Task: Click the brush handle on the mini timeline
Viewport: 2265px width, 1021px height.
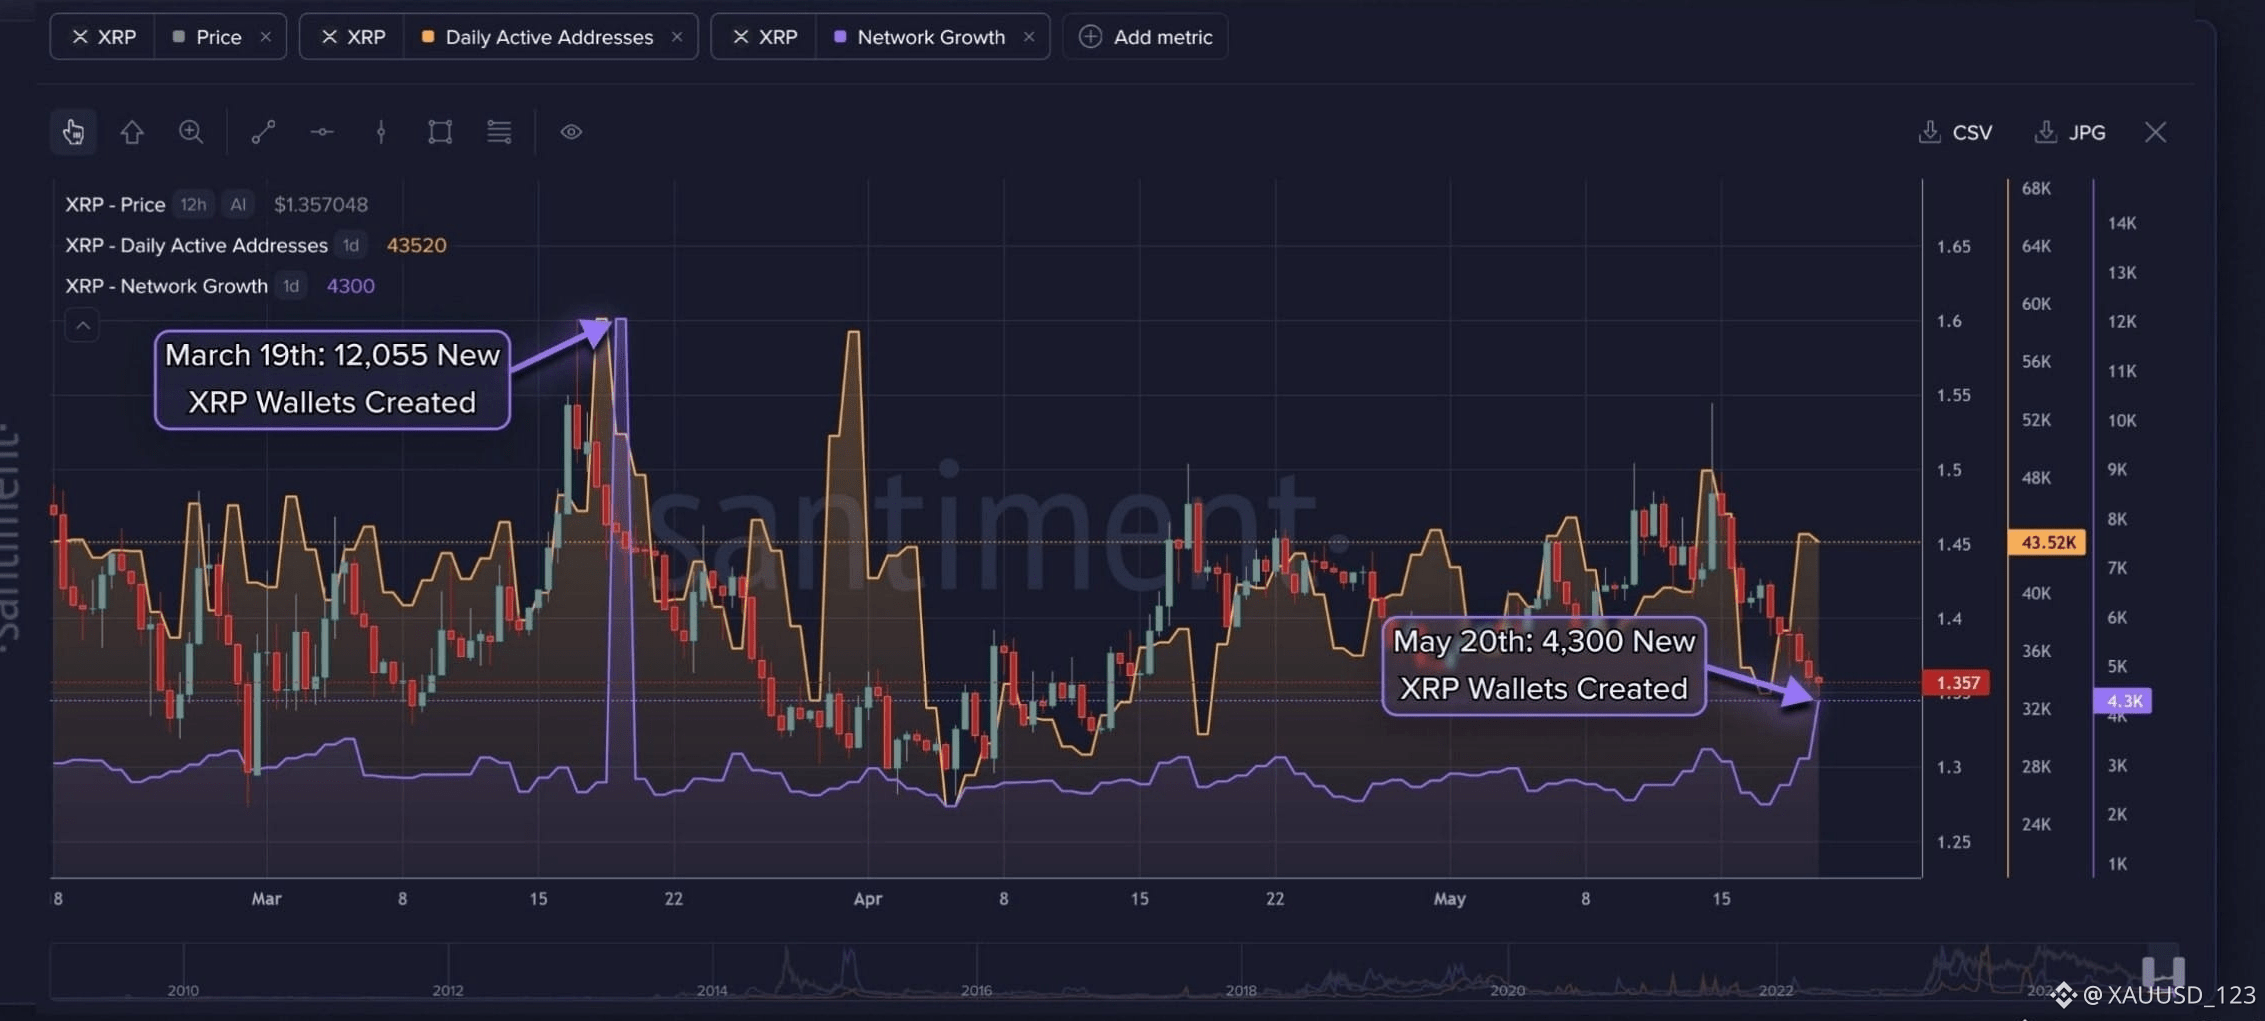Action: point(2162,970)
